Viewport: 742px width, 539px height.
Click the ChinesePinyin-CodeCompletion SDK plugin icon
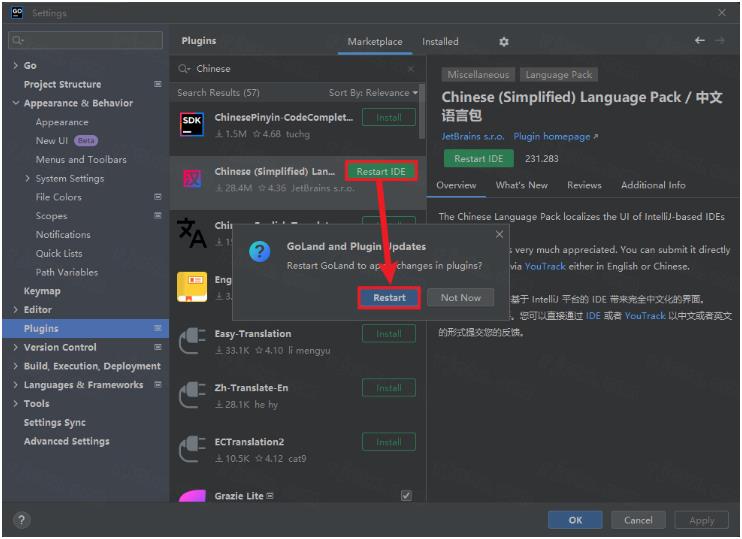192,124
